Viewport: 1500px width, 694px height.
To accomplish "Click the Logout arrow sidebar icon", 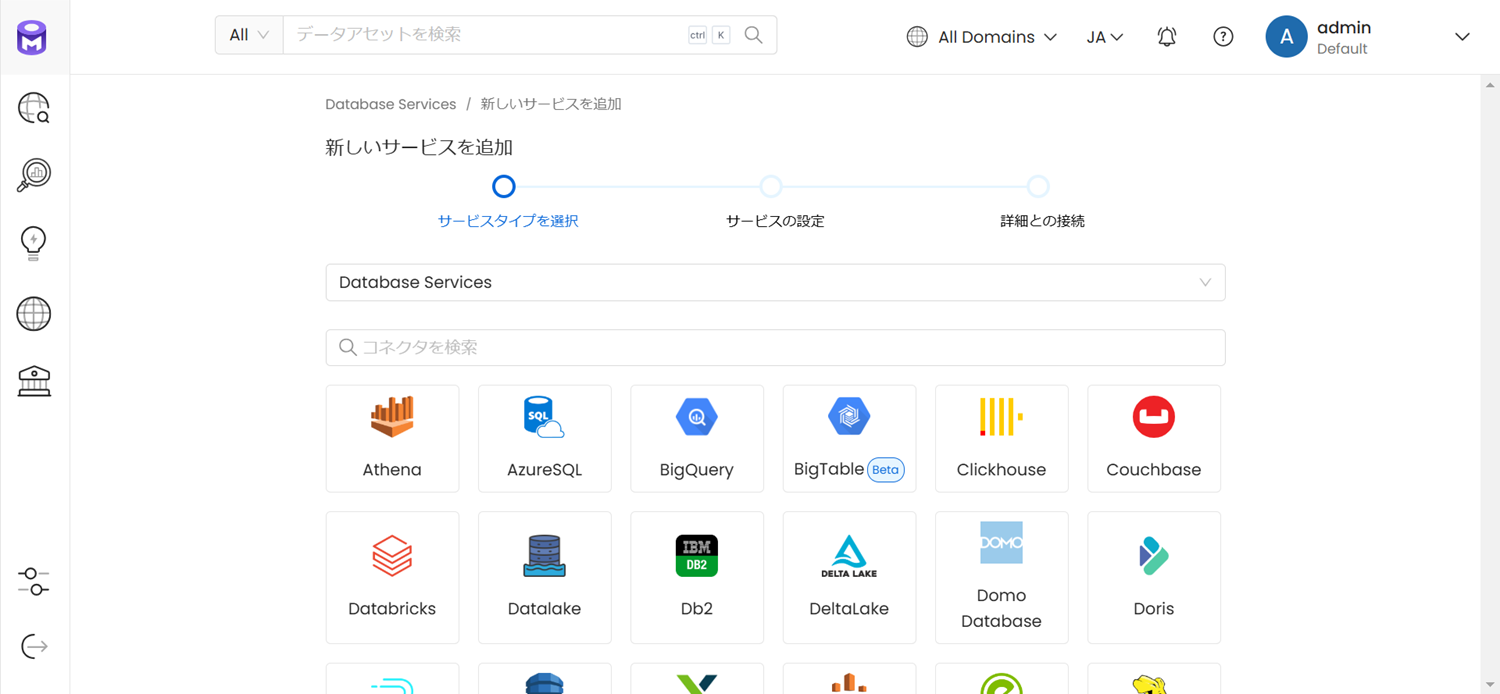I will pos(34,647).
